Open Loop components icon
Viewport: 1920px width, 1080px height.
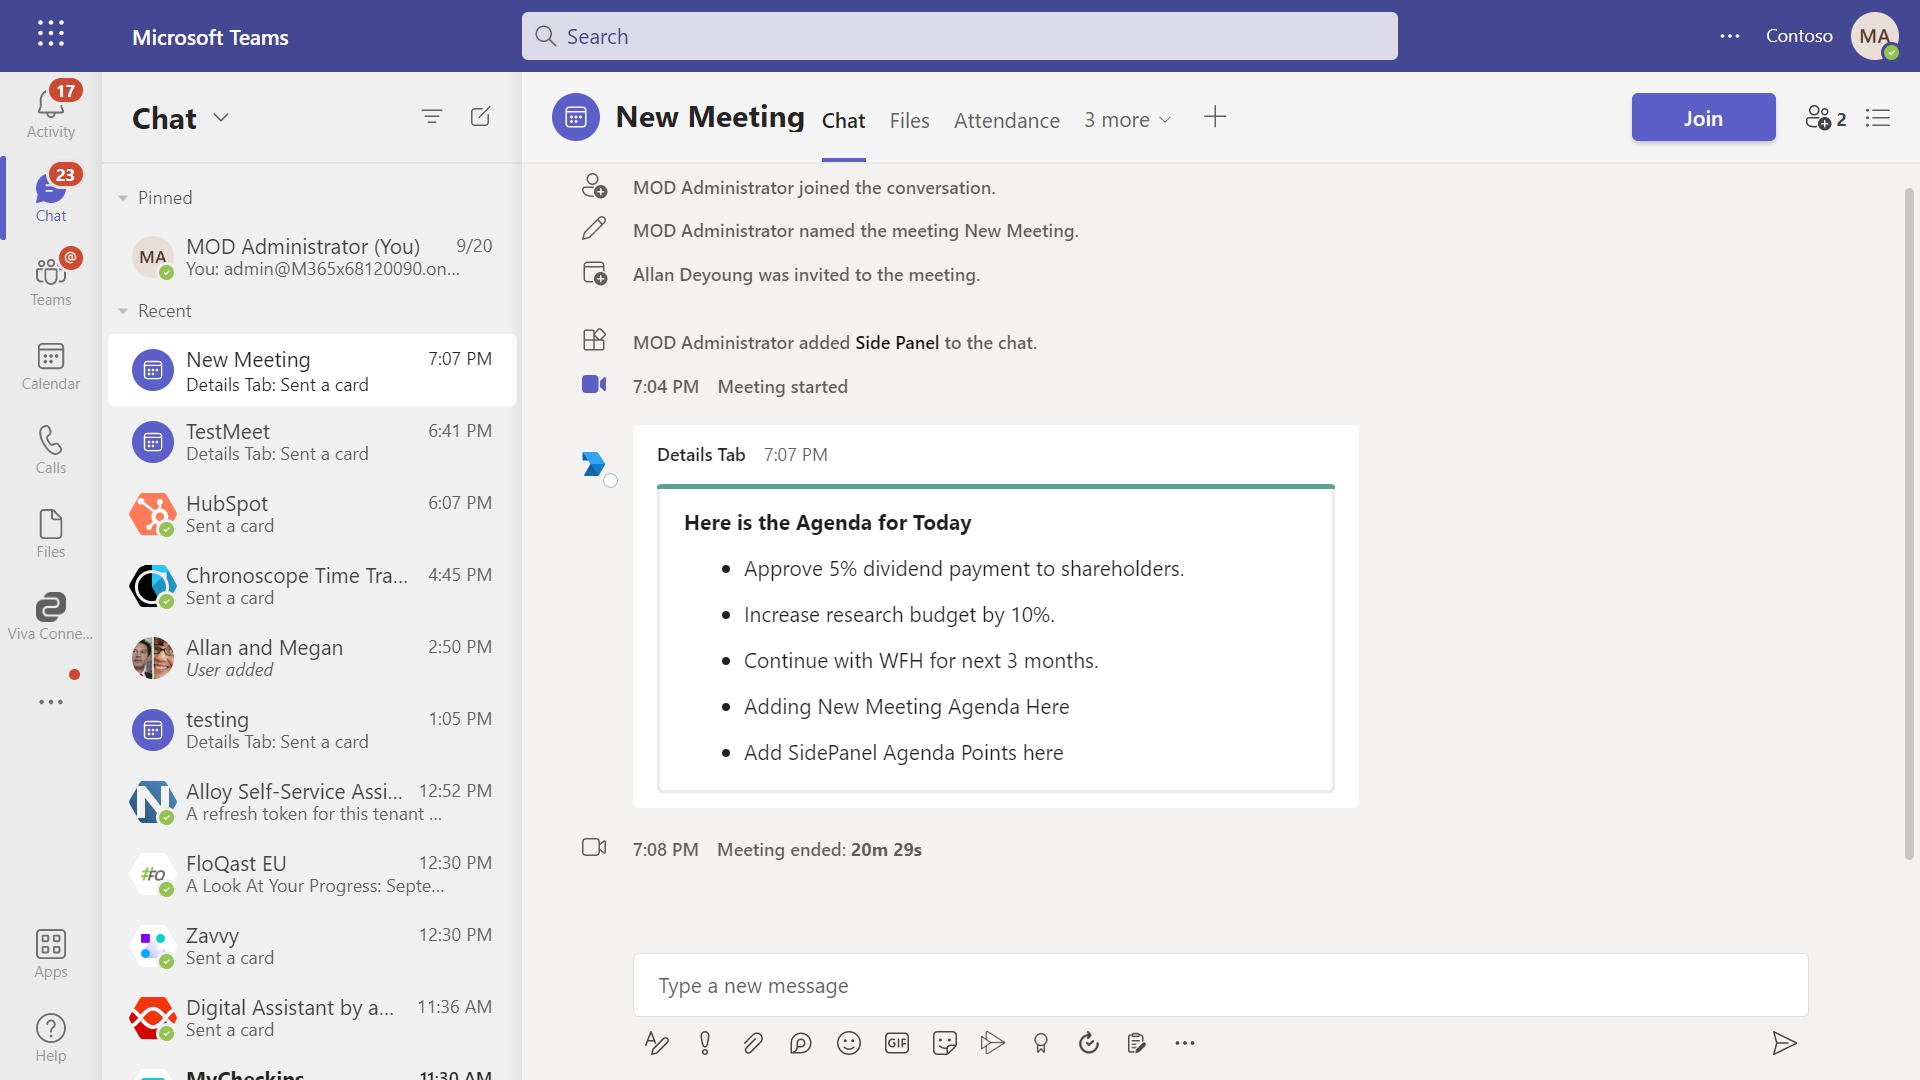(x=801, y=1043)
